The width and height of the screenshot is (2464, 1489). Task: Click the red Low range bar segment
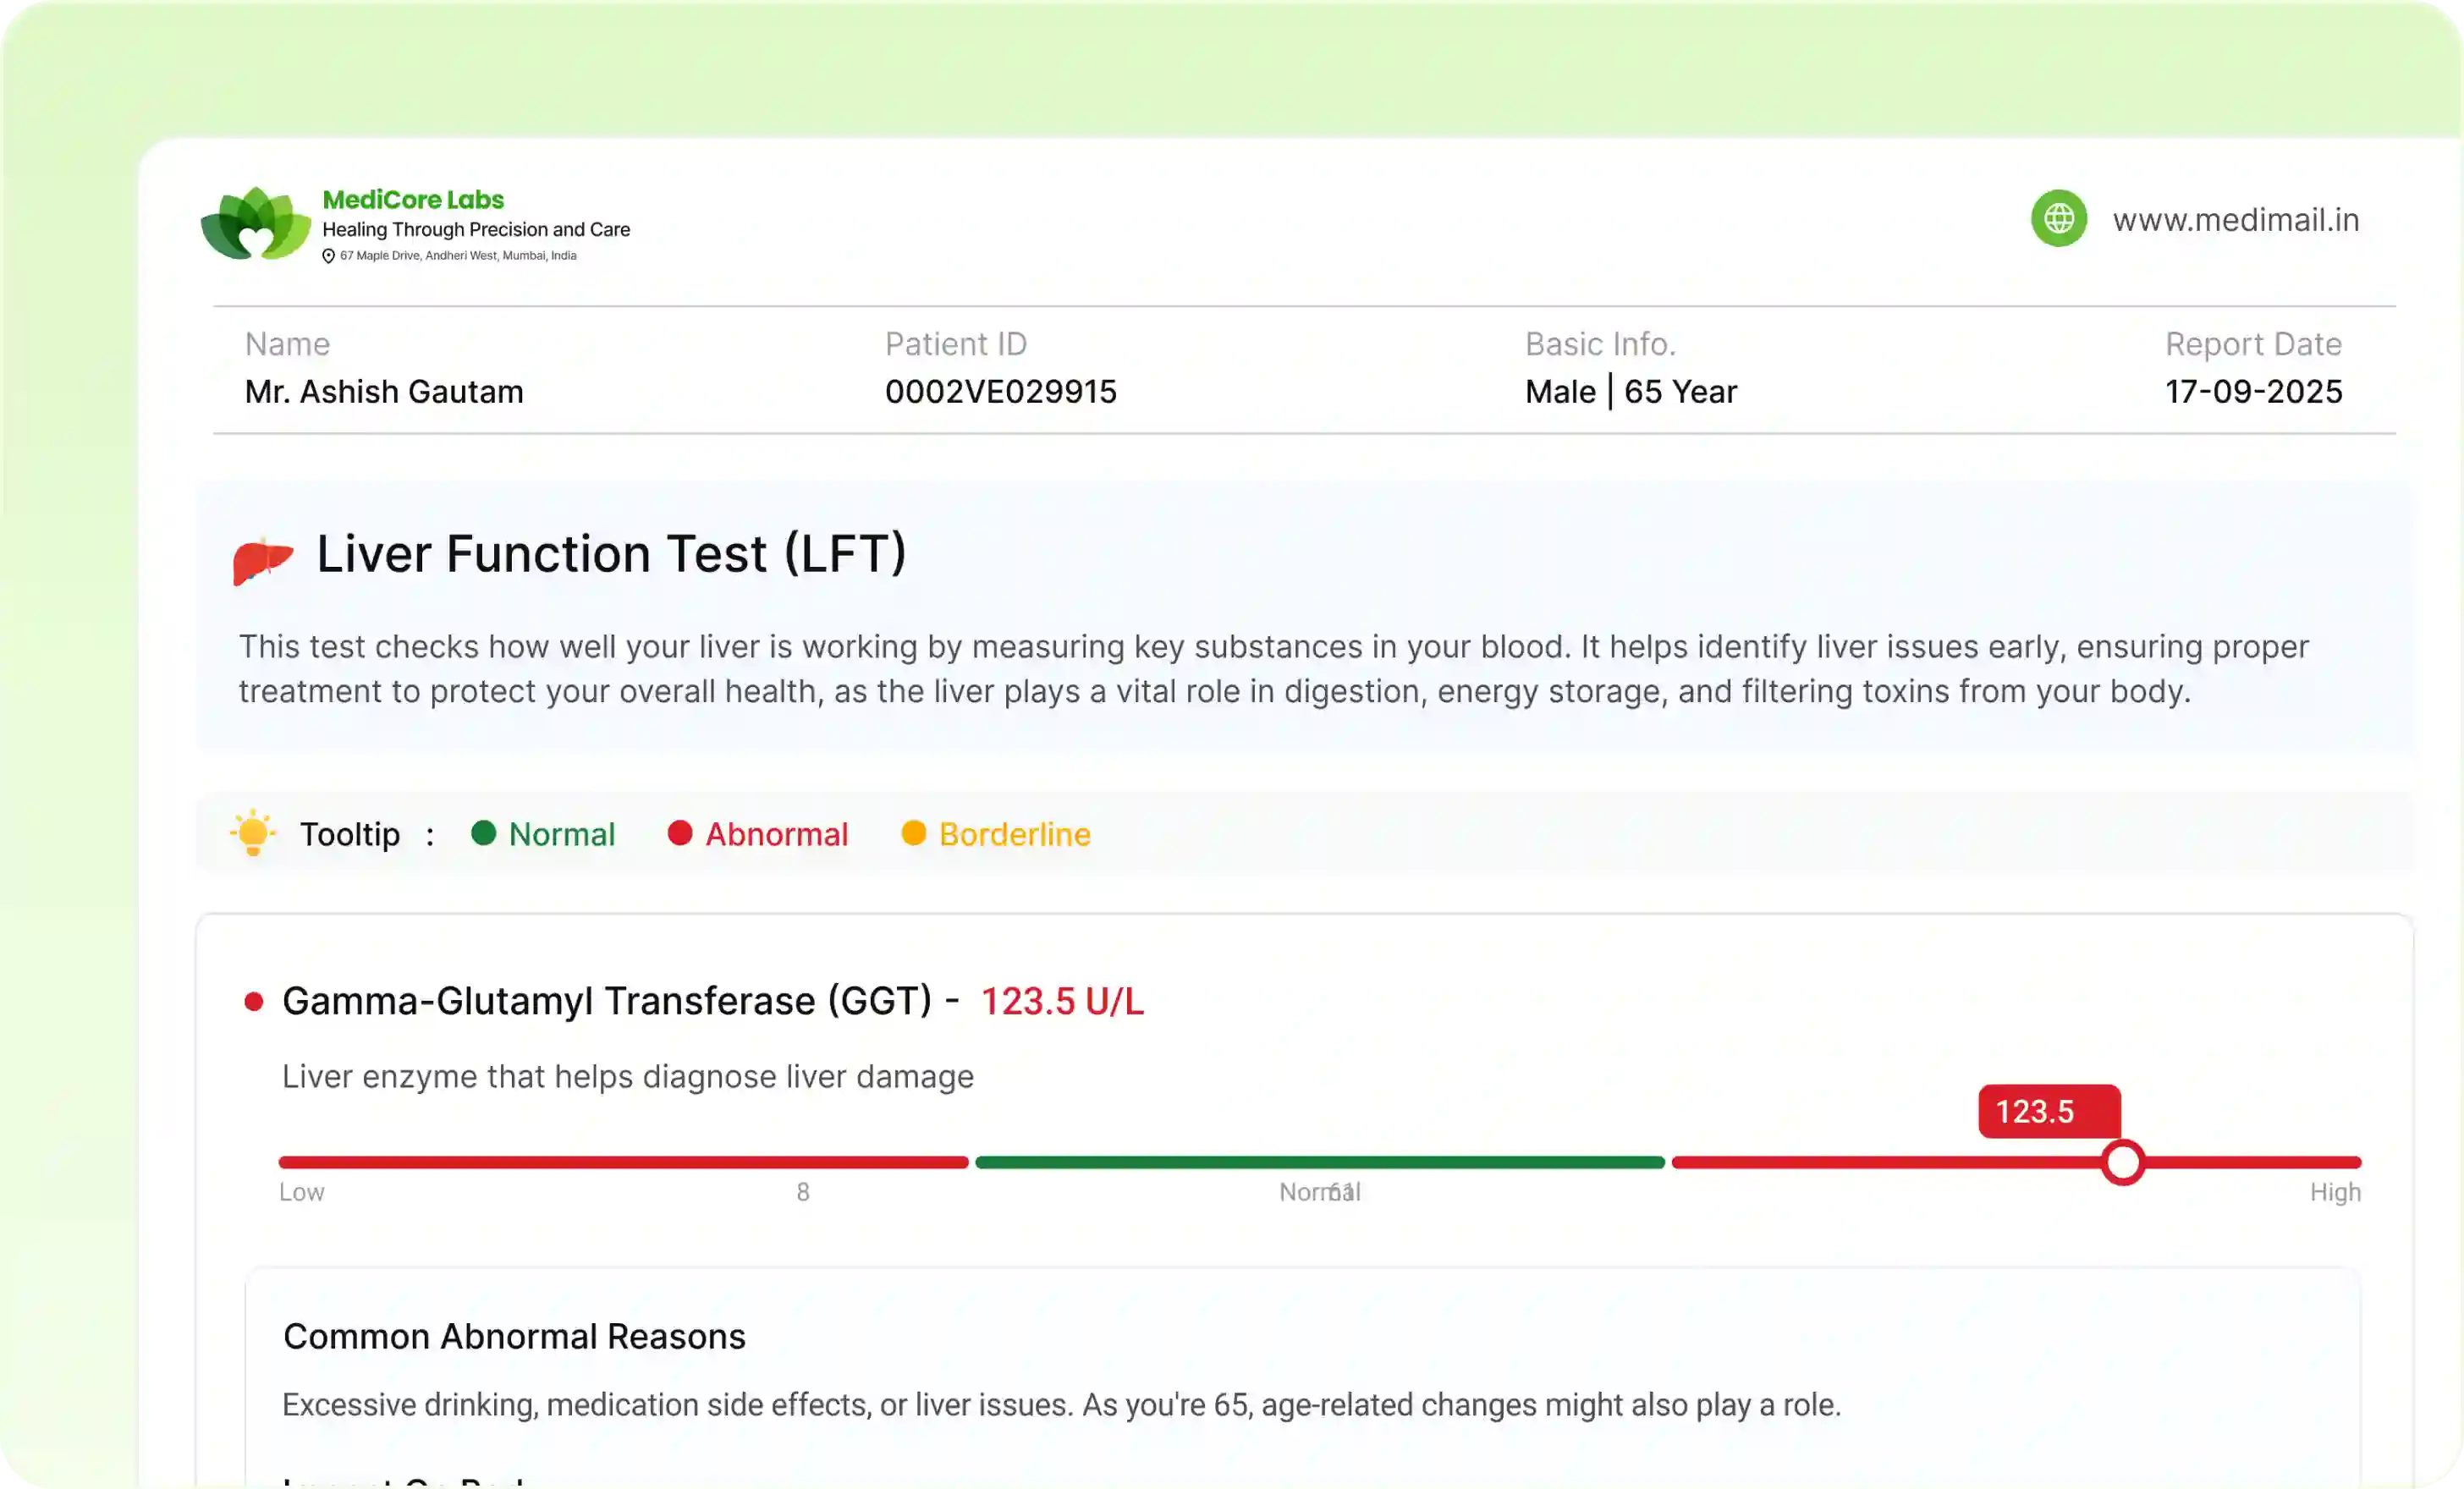[x=623, y=1162]
